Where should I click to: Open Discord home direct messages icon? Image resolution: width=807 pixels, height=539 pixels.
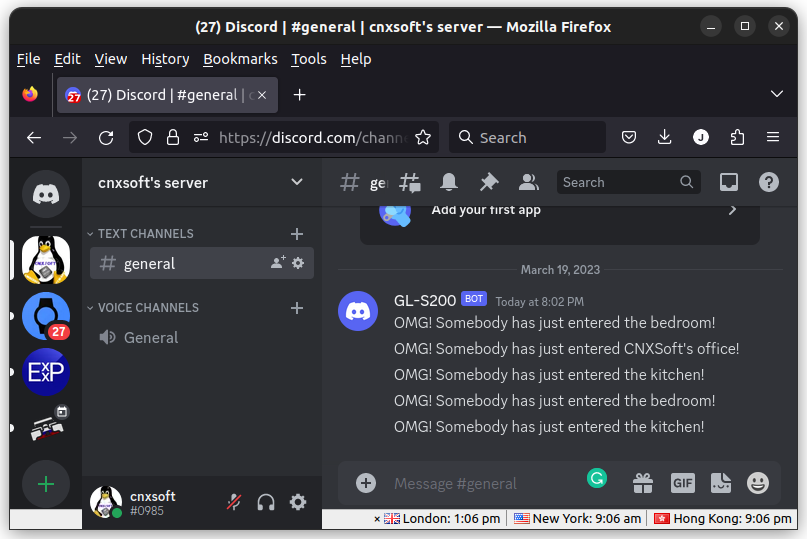coord(46,194)
